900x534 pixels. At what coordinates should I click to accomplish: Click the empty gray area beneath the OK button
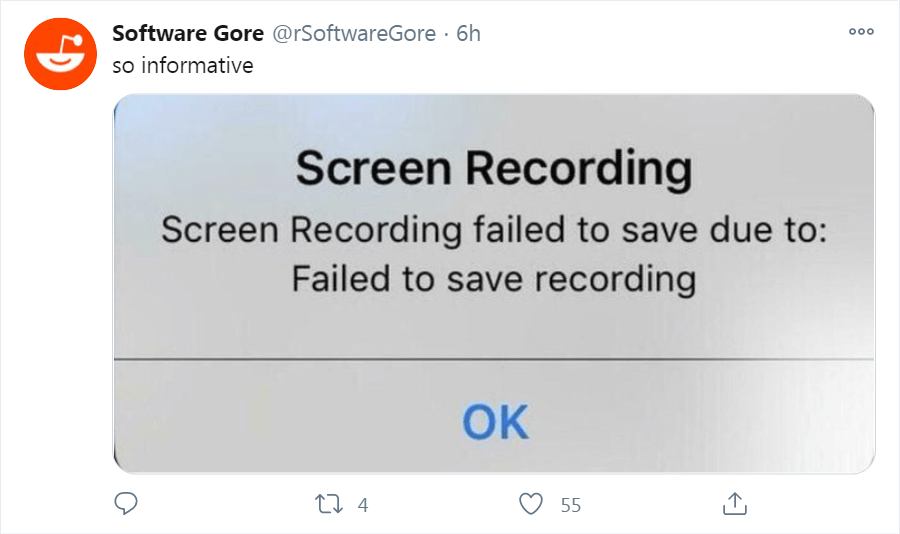coord(494,458)
